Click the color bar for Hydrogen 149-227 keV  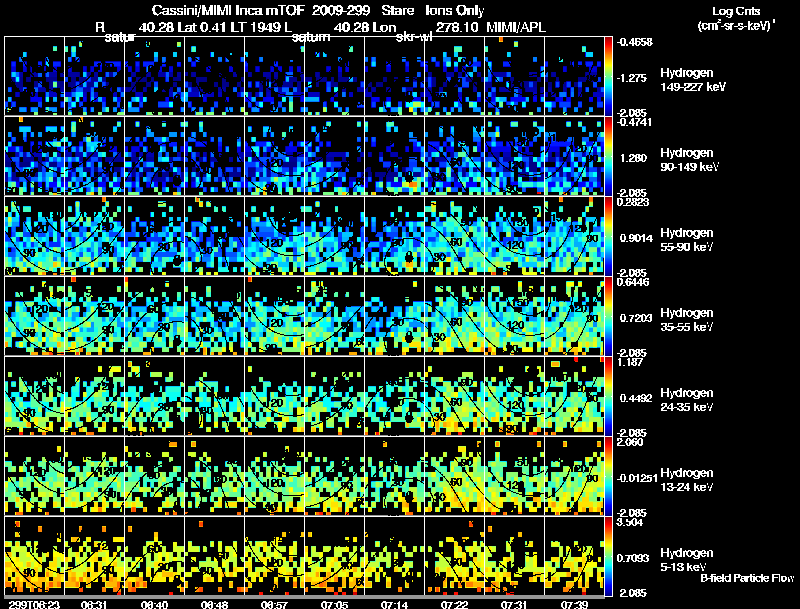click(x=608, y=76)
